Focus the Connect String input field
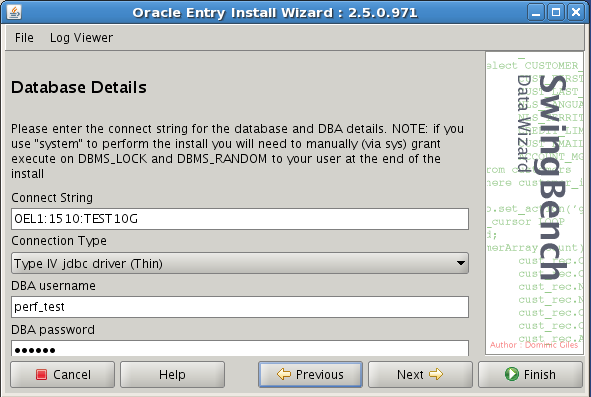This screenshot has width=591, height=397. pos(240,219)
